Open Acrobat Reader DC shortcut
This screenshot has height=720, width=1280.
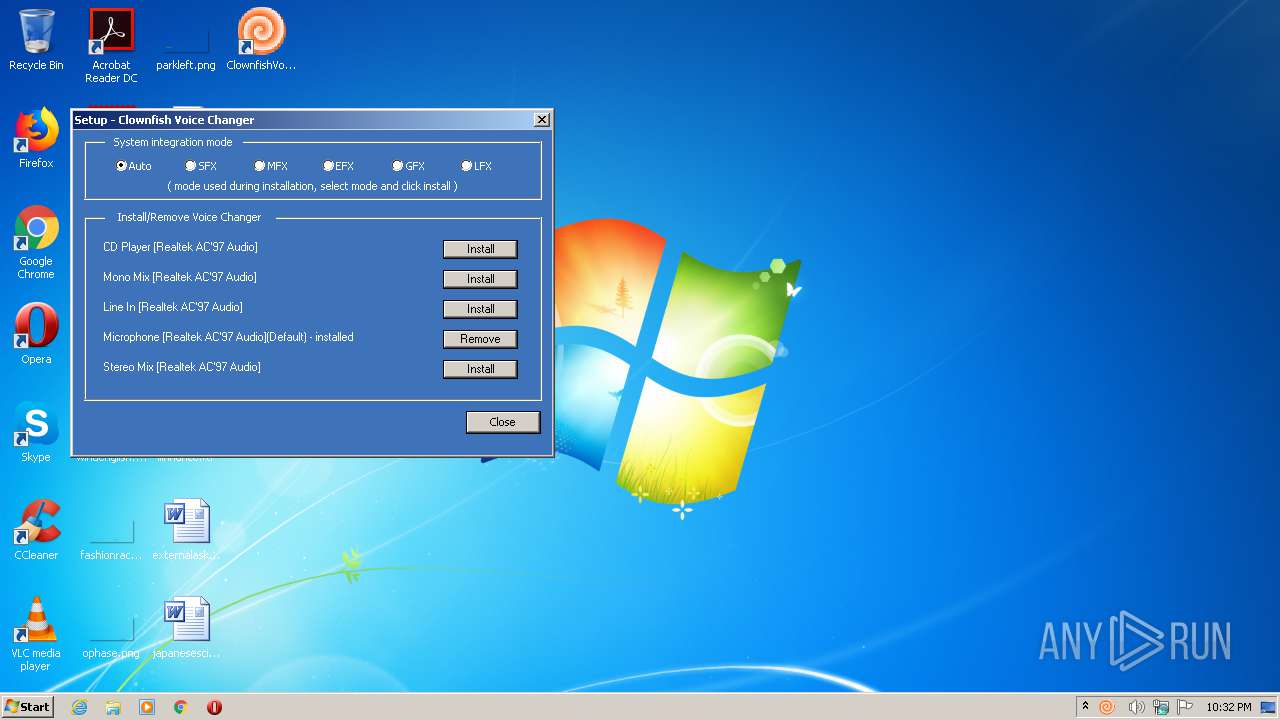click(x=111, y=46)
